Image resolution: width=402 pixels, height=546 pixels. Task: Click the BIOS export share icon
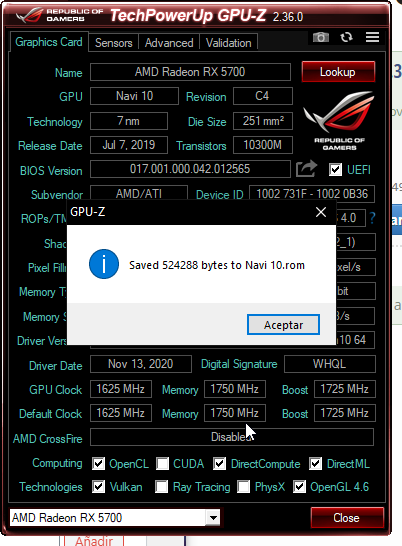306,169
